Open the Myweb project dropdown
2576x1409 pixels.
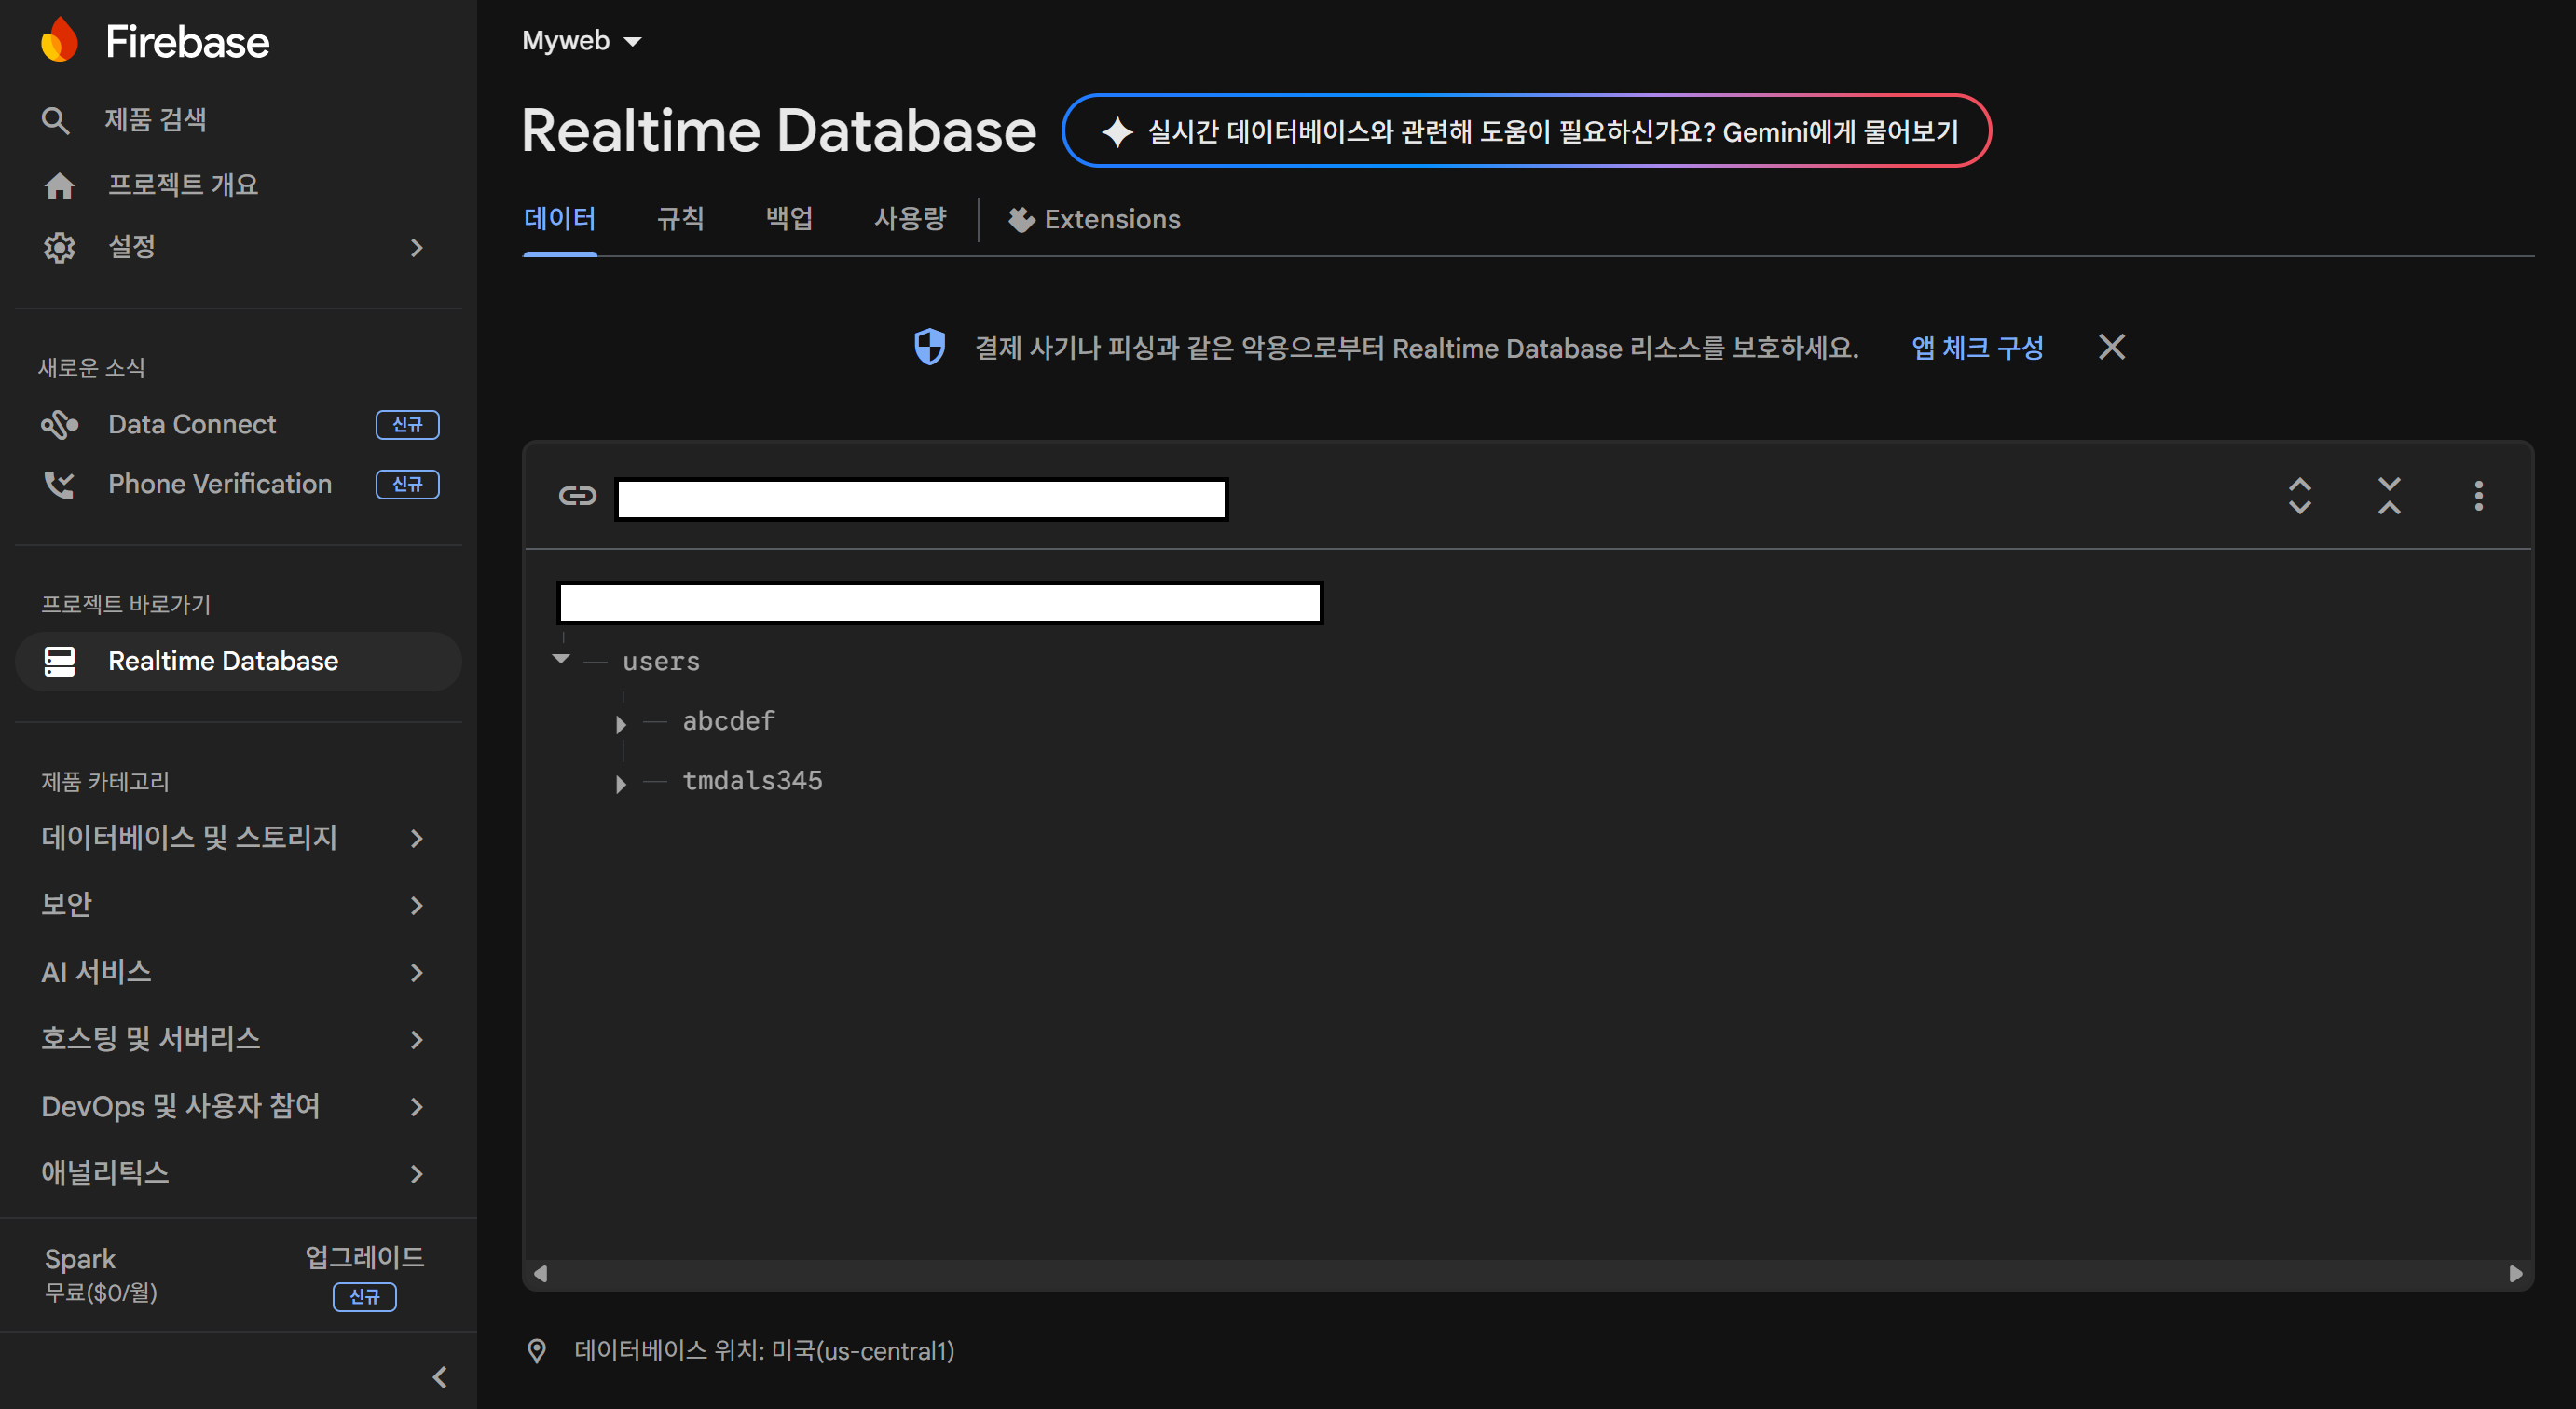[582, 41]
